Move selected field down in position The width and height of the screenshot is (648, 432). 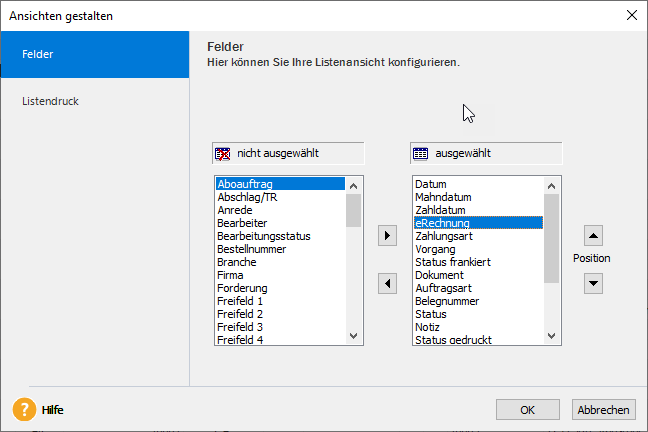click(593, 284)
